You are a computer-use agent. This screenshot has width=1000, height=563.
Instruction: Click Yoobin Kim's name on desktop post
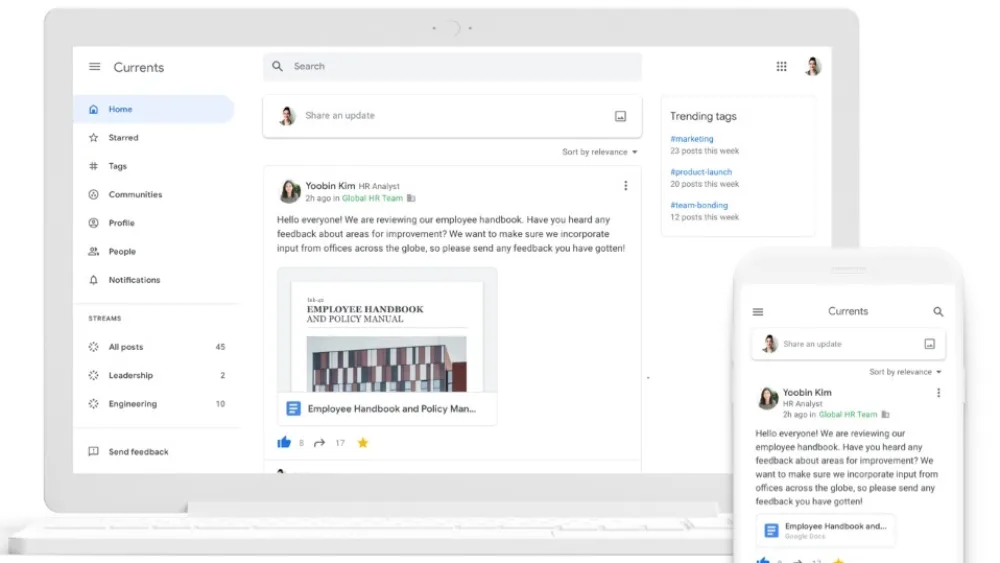pos(330,186)
